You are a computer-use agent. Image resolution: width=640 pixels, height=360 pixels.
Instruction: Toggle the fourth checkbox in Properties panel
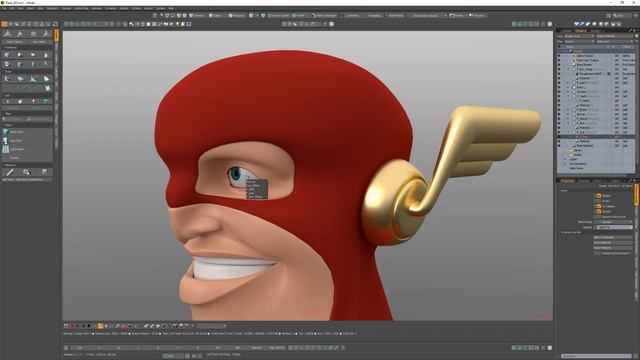click(x=599, y=211)
